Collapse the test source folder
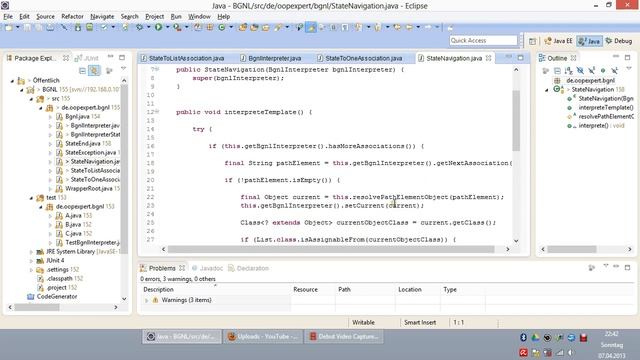The height and width of the screenshot is (360, 640). (31, 198)
